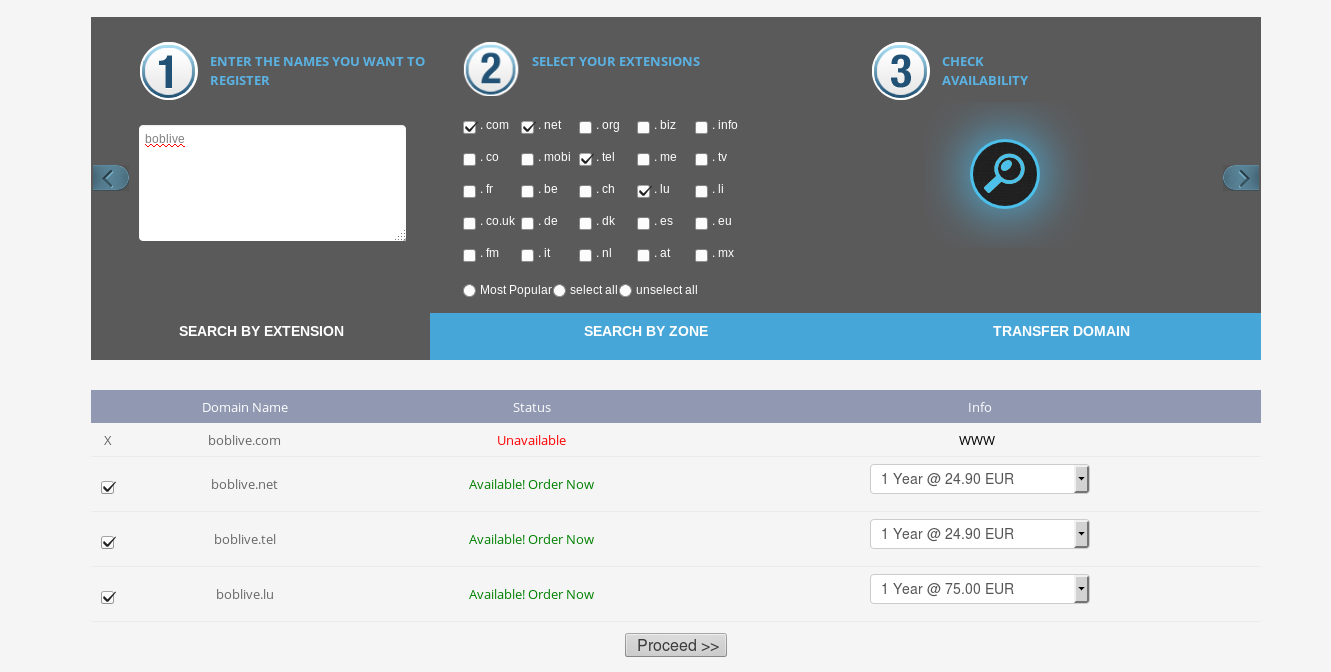Click the textarea resize grip corner
1331x672 pixels.
click(400, 235)
